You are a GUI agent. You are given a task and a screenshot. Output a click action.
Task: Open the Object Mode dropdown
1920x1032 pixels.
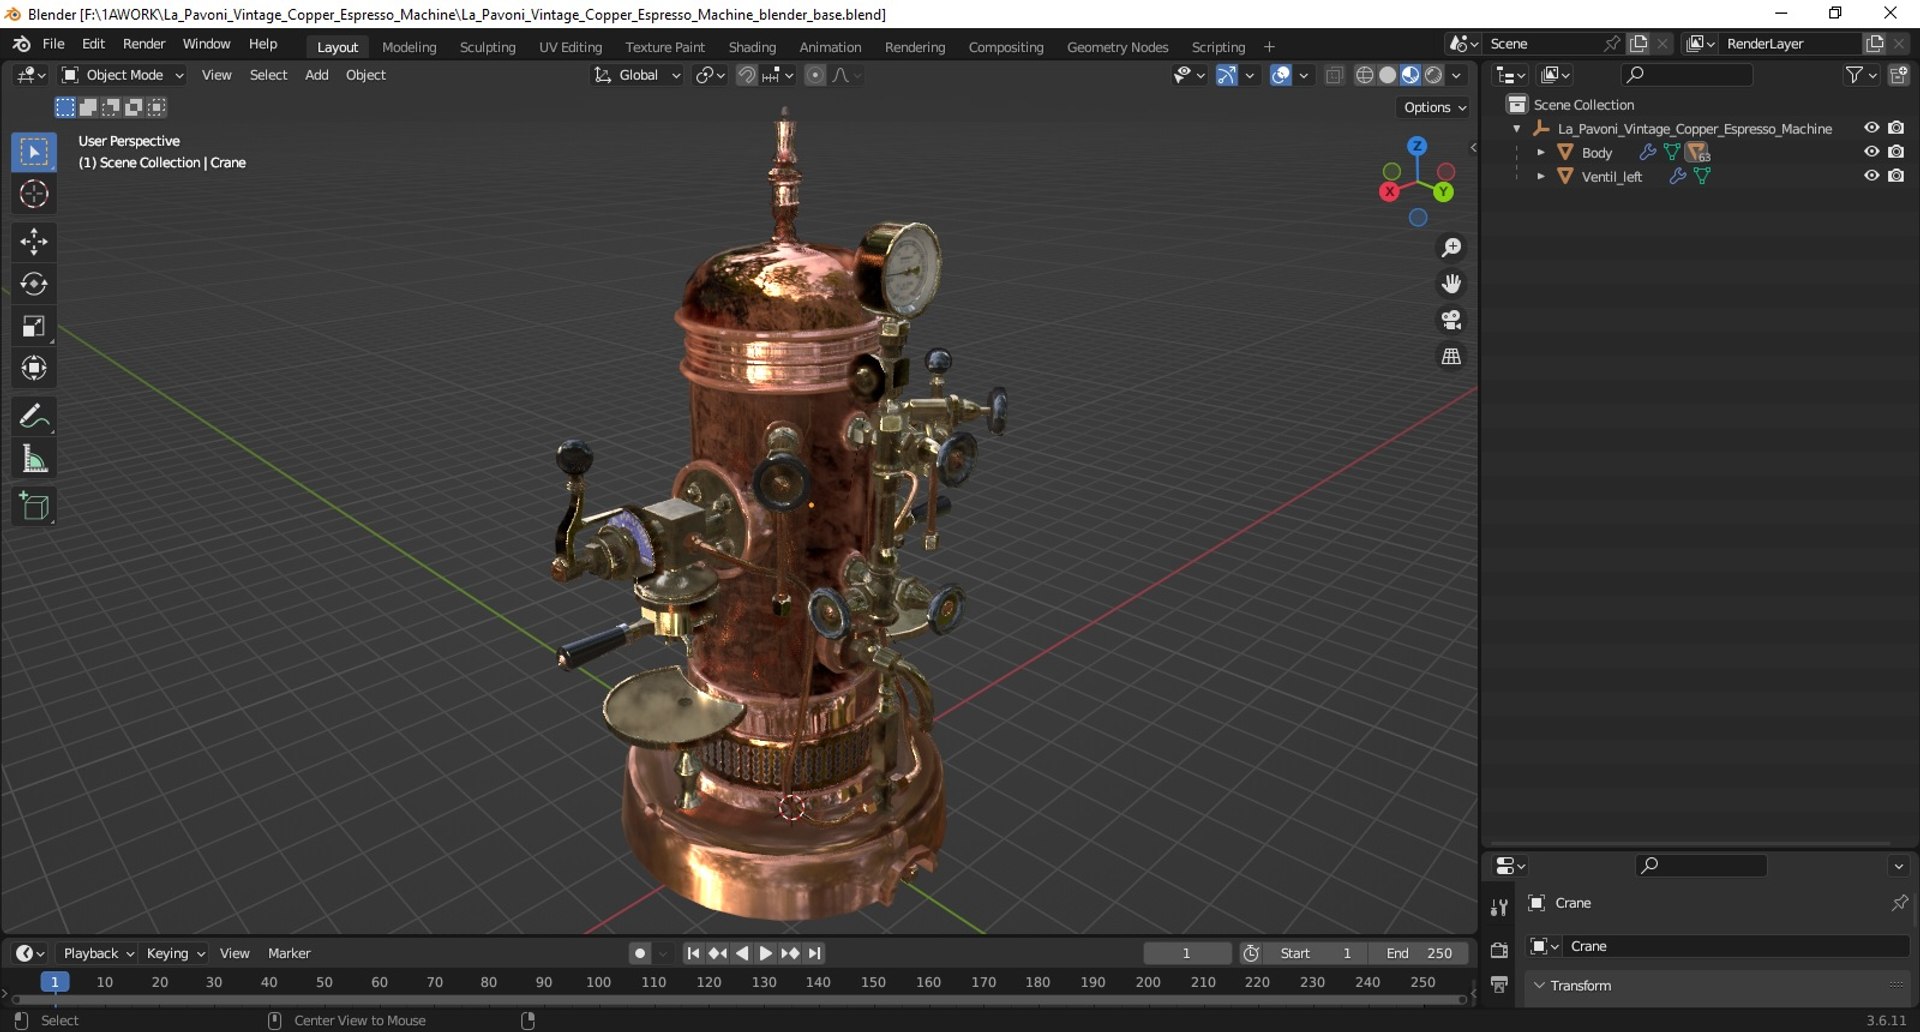pyautogui.click(x=123, y=75)
